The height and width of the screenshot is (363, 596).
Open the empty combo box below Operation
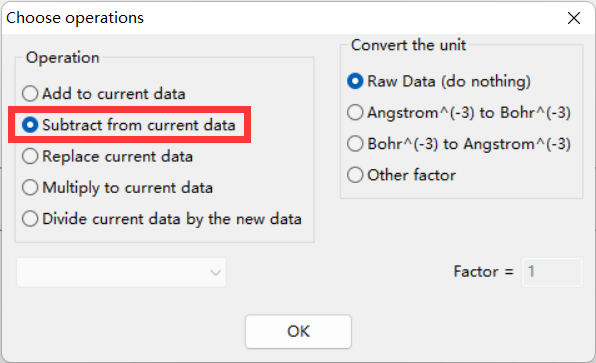[x=121, y=272]
